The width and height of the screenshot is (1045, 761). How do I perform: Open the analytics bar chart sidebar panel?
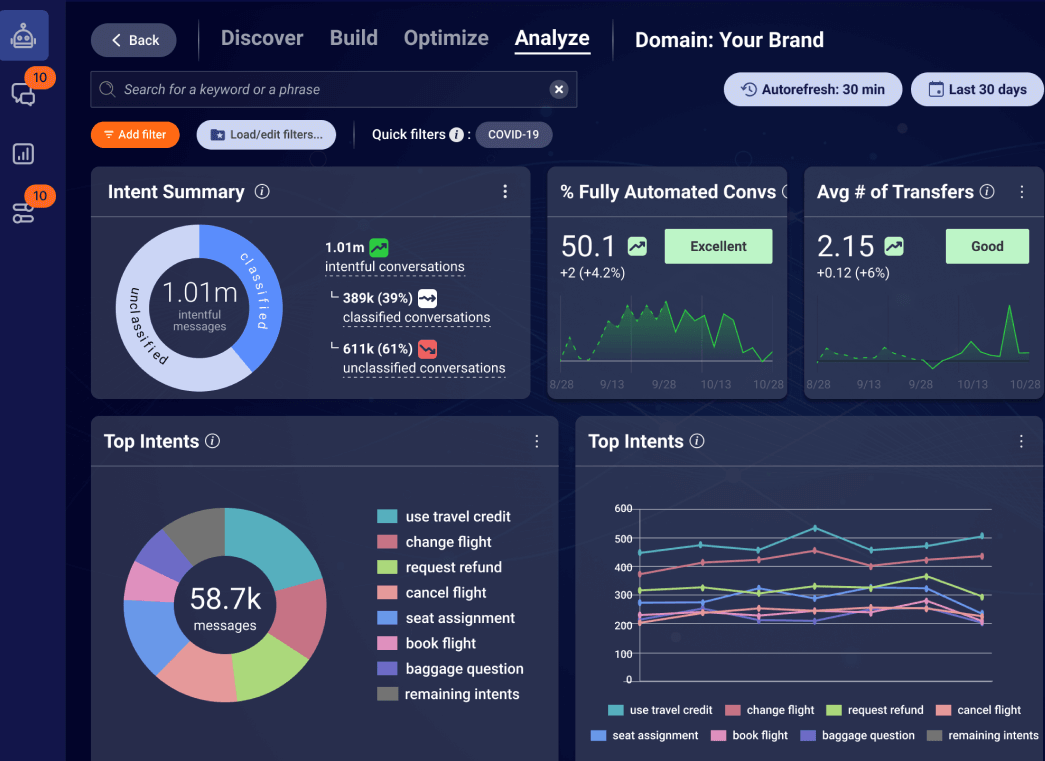click(x=24, y=153)
